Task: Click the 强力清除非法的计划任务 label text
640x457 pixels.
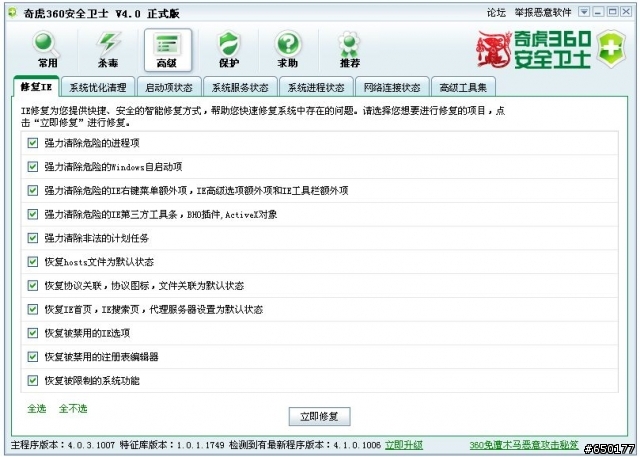Action: 96,238
